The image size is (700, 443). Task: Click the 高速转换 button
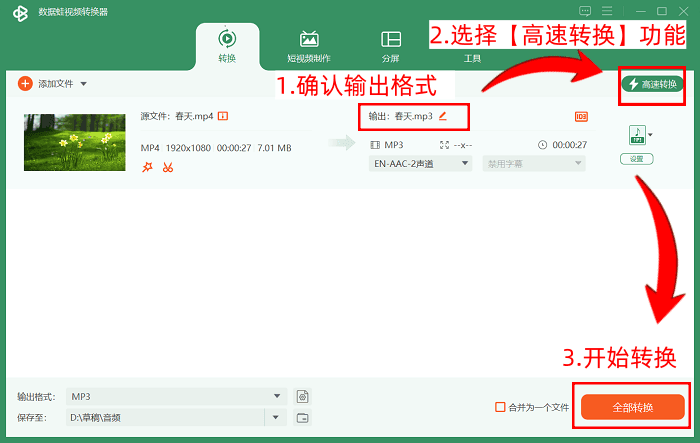(x=653, y=84)
